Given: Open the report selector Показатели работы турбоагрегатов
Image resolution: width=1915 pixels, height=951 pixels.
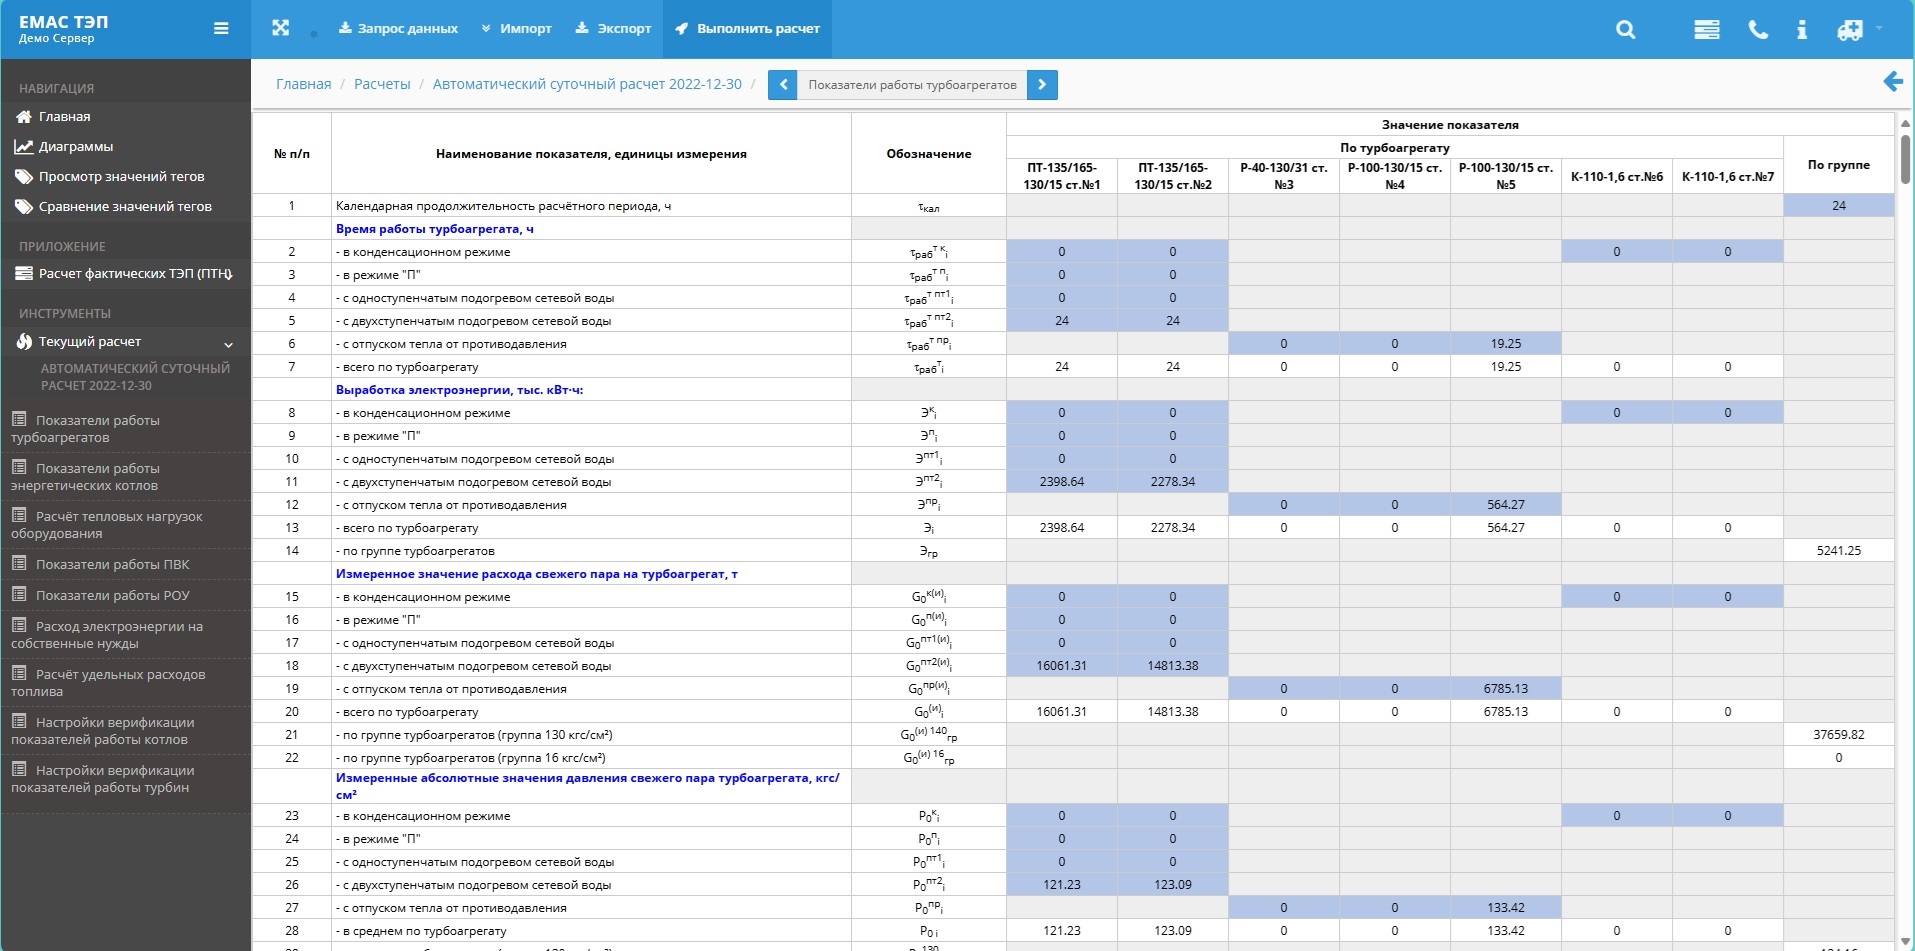Looking at the screenshot, I should click(912, 85).
